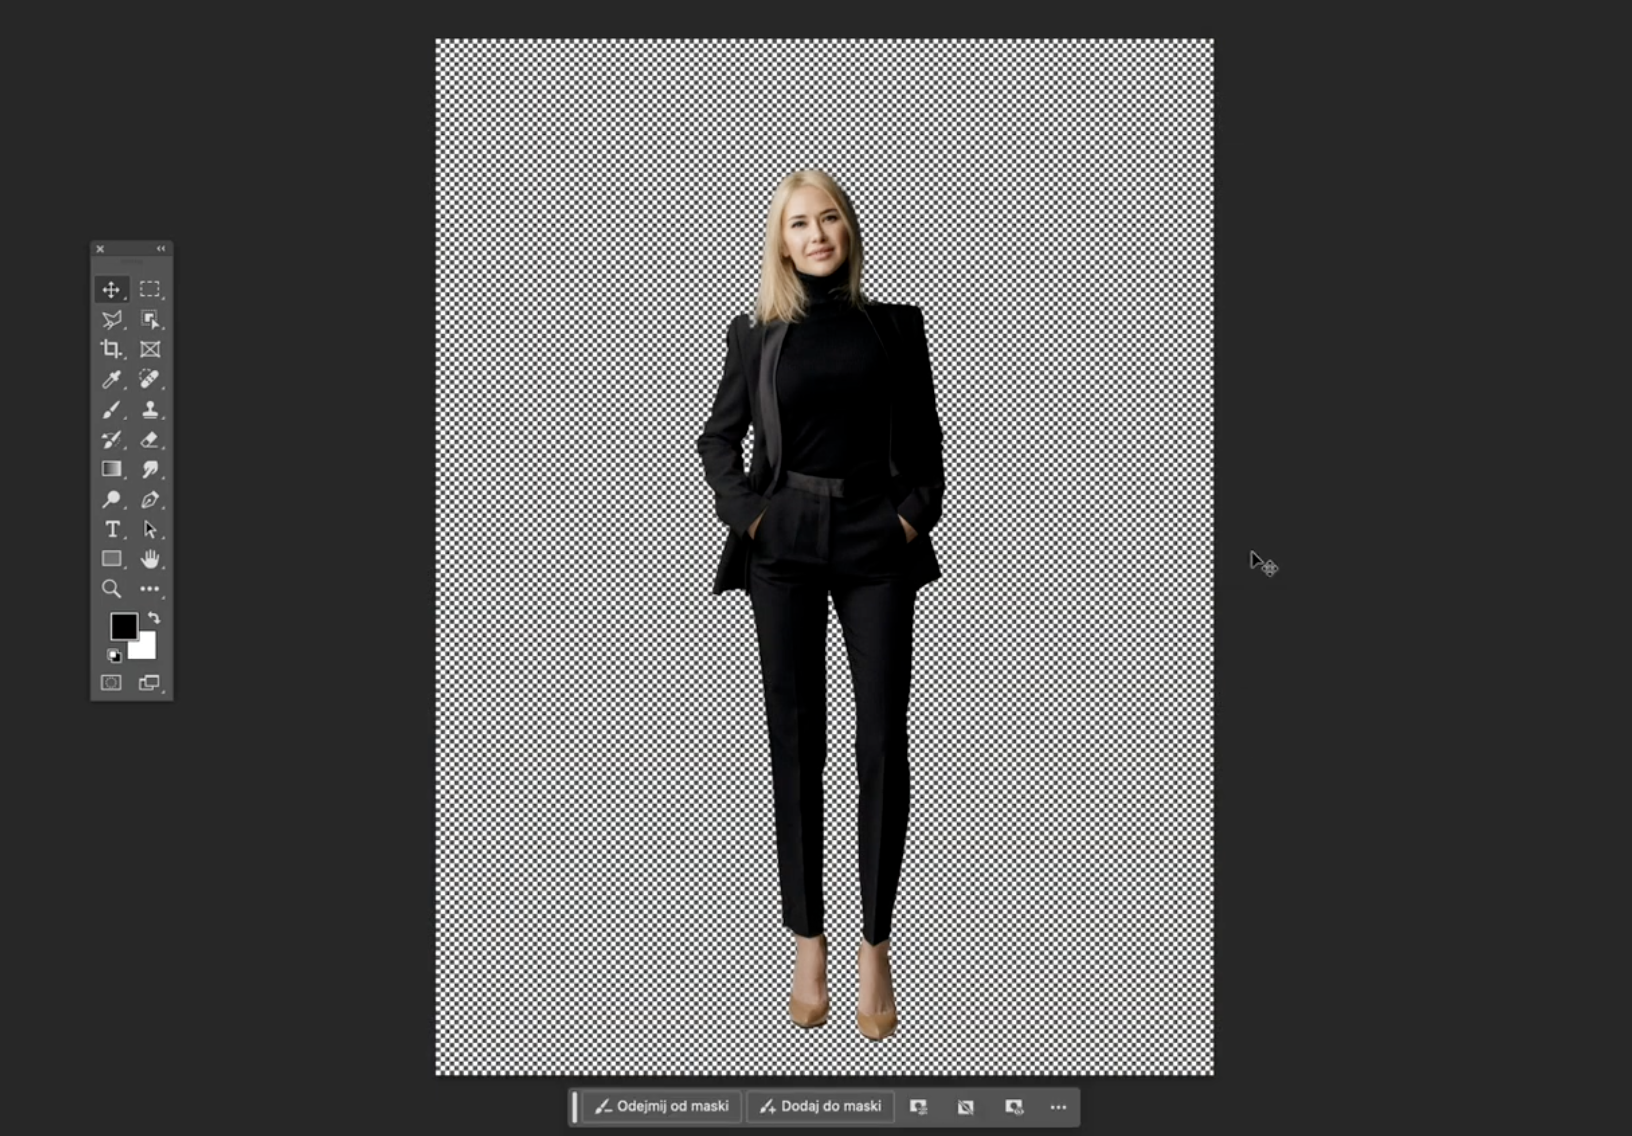Image resolution: width=1632 pixels, height=1136 pixels.
Task: Open the Edit Toolbar three-dots menu
Action: [150, 589]
